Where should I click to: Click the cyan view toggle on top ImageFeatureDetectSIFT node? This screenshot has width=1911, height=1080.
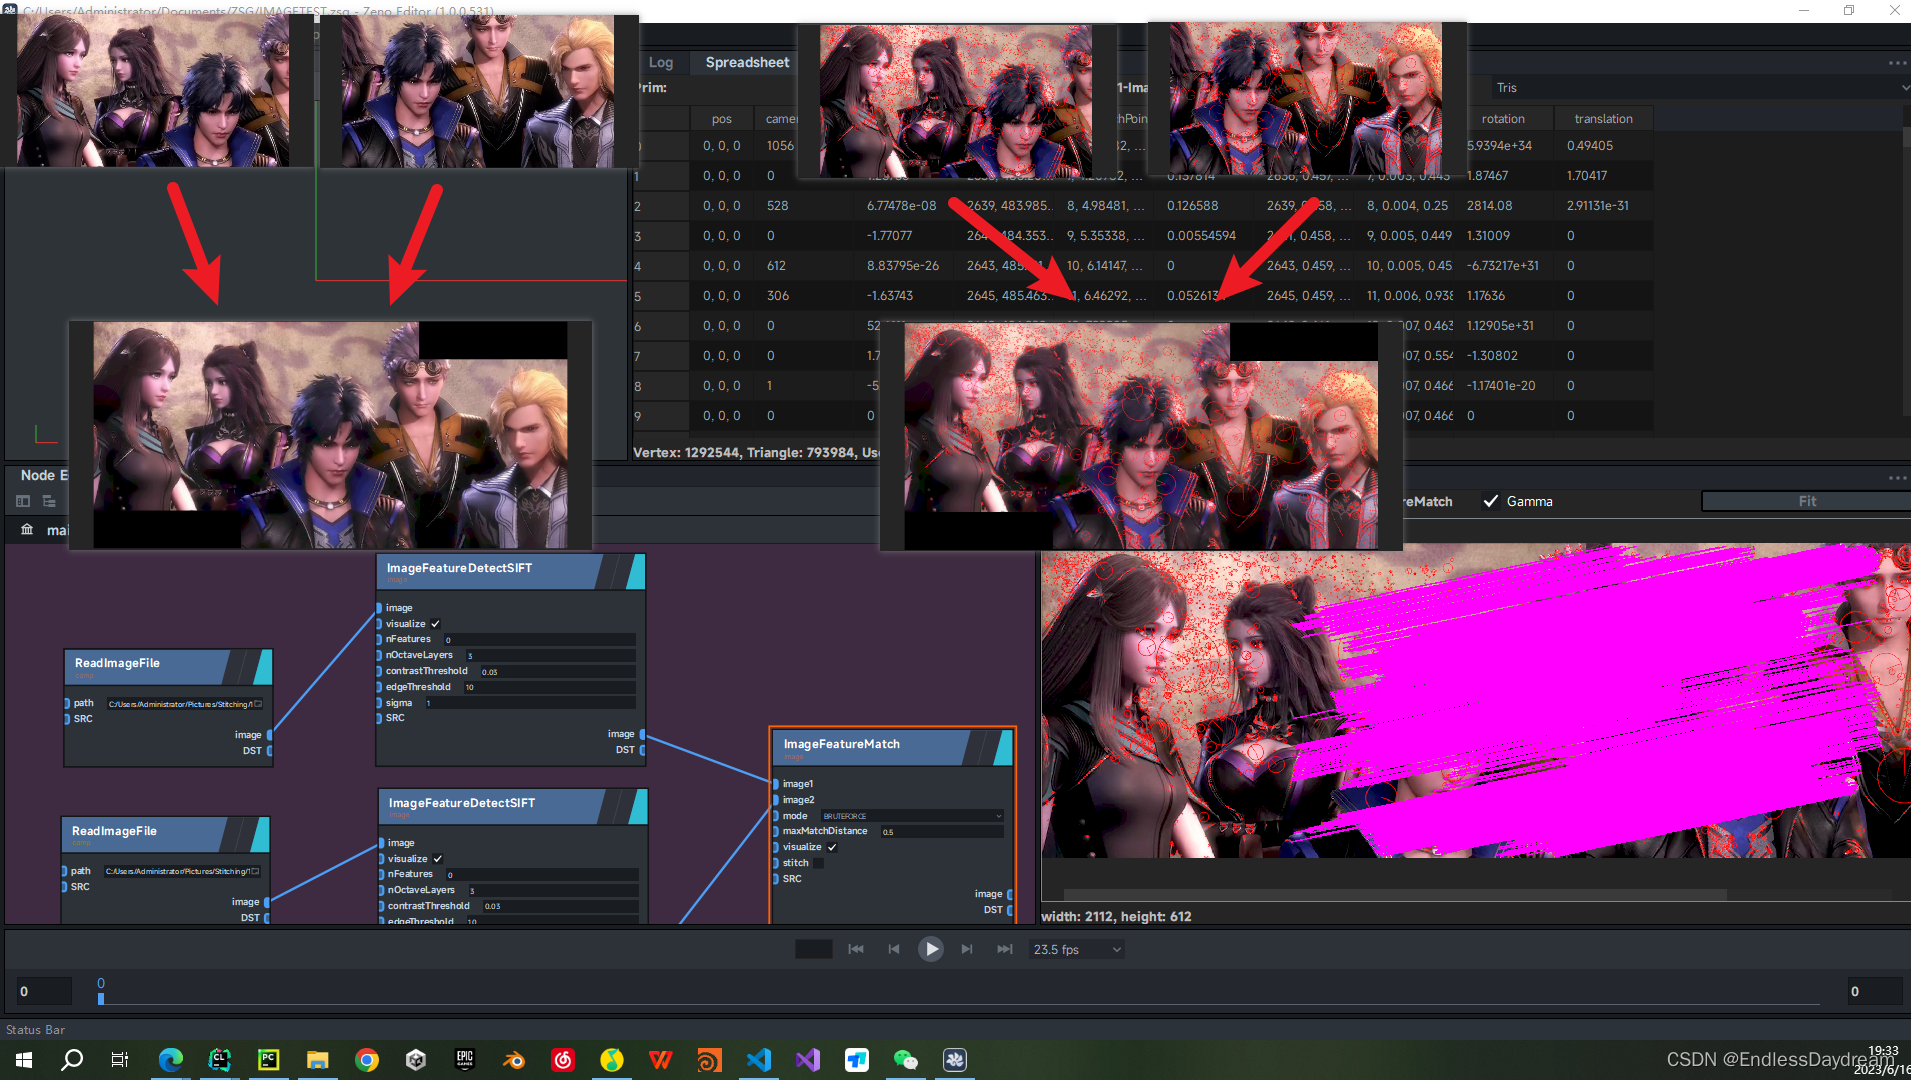pyautogui.click(x=635, y=571)
